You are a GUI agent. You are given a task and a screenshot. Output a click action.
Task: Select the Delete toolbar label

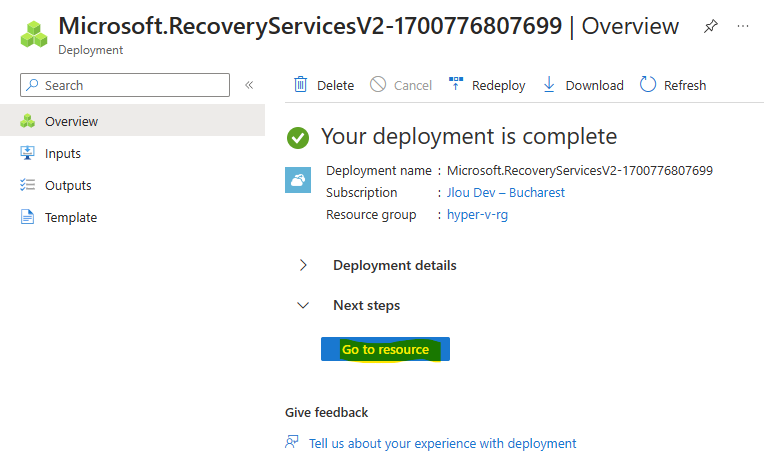pyautogui.click(x=335, y=85)
